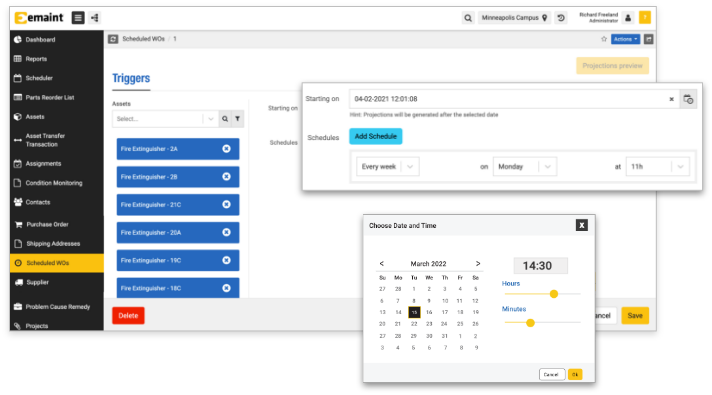
Task: Open the hamburger menu icon
Action: pos(78,18)
